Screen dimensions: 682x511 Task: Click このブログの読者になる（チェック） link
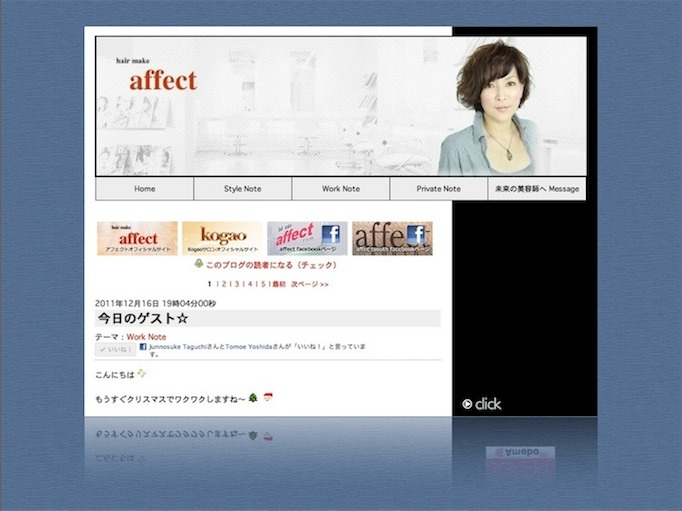point(271,266)
